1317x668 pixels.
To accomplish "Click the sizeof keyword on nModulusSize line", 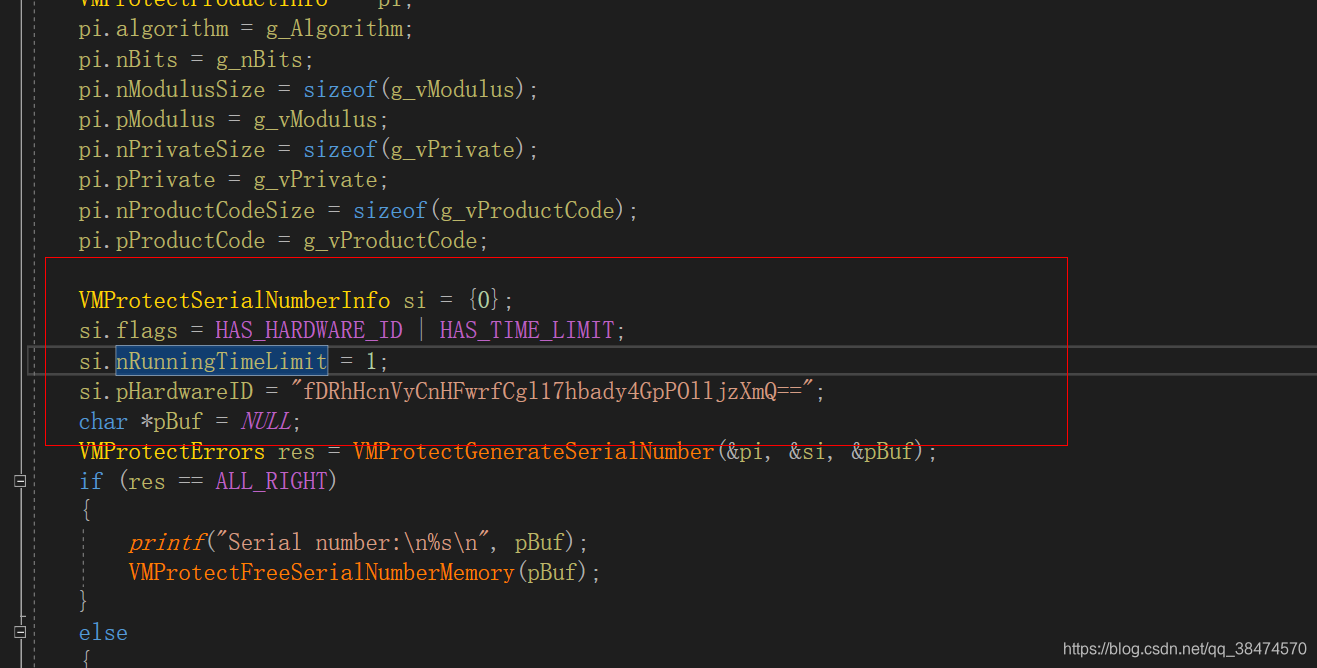I will click(339, 89).
